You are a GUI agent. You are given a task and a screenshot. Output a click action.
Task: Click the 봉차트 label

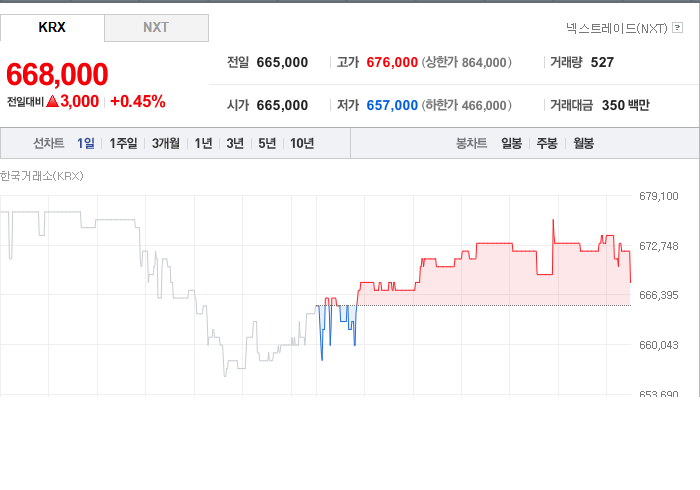(x=471, y=143)
